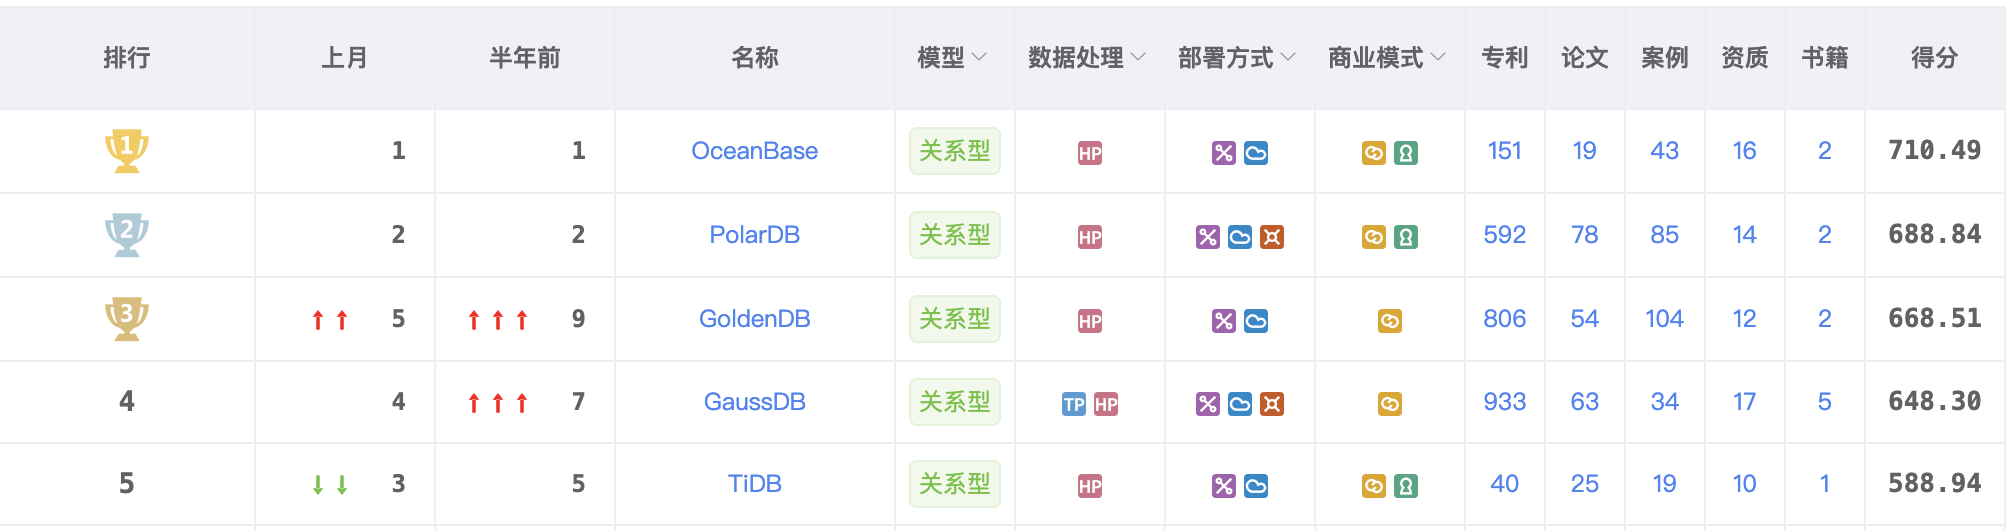This screenshot has height=530, width=2012.
Task: Expand the 部署方式 filter dropdown
Action: pyautogui.click(x=1288, y=57)
